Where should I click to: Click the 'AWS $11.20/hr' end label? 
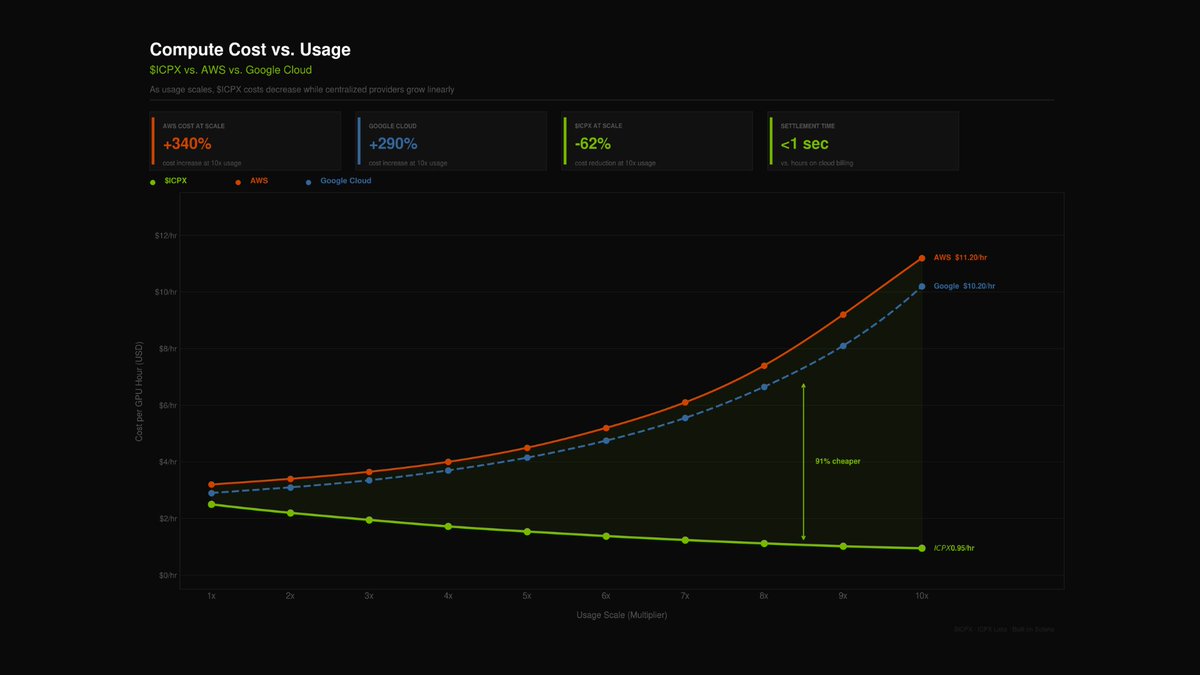coord(960,258)
